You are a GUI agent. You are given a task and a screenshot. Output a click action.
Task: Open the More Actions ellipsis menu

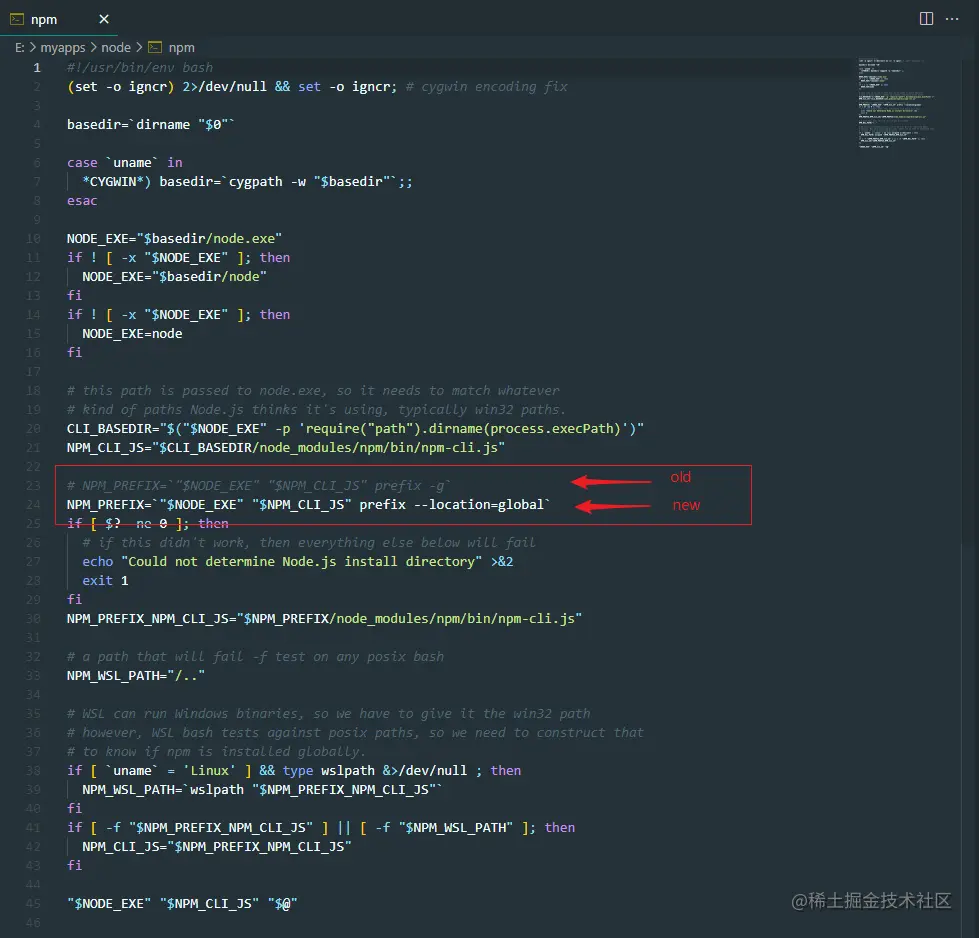tap(952, 19)
